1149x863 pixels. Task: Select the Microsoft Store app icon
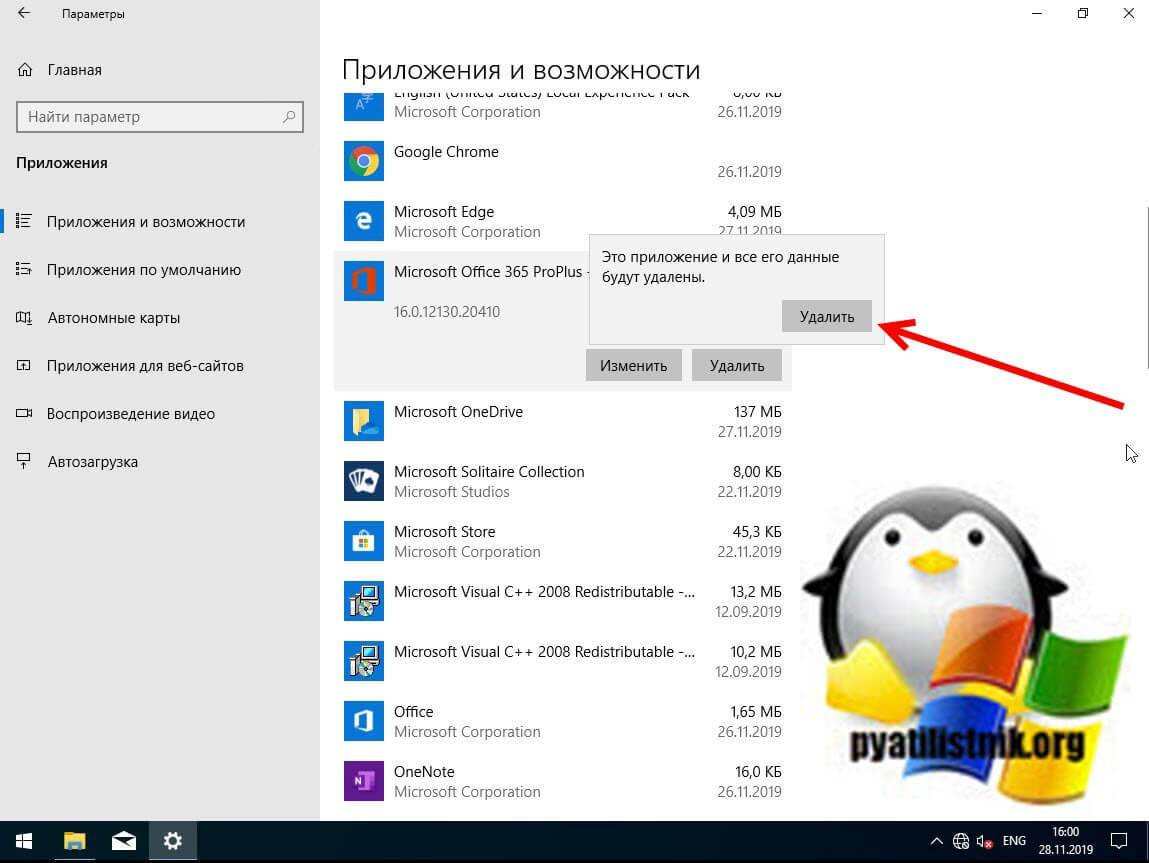(363, 541)
